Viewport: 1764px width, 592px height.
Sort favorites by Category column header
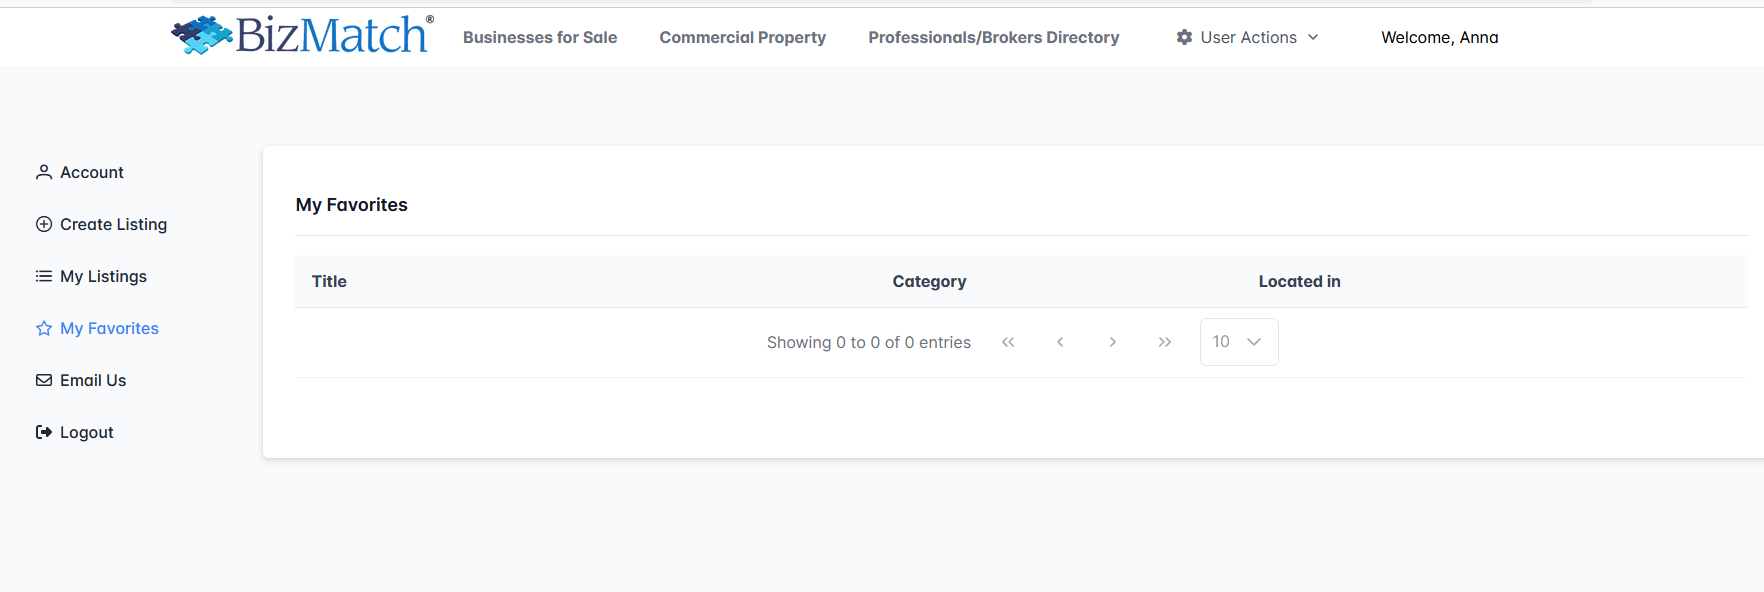(929, 281)
